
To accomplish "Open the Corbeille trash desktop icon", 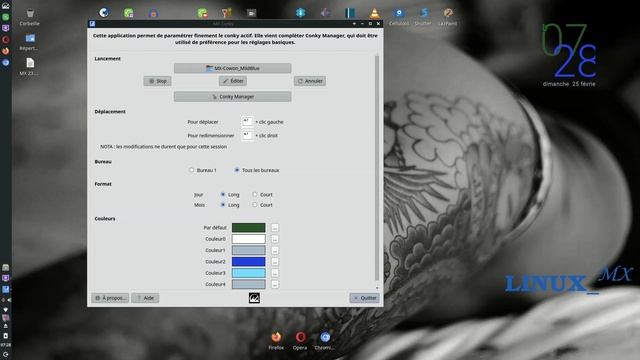I will pyautogui.click(x=29, y=17).
